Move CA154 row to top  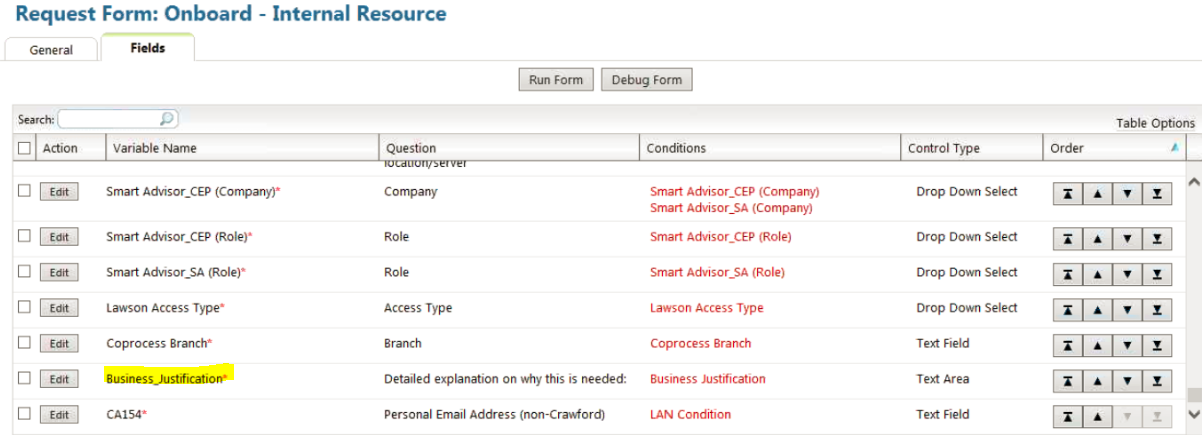pos(1067,415)
